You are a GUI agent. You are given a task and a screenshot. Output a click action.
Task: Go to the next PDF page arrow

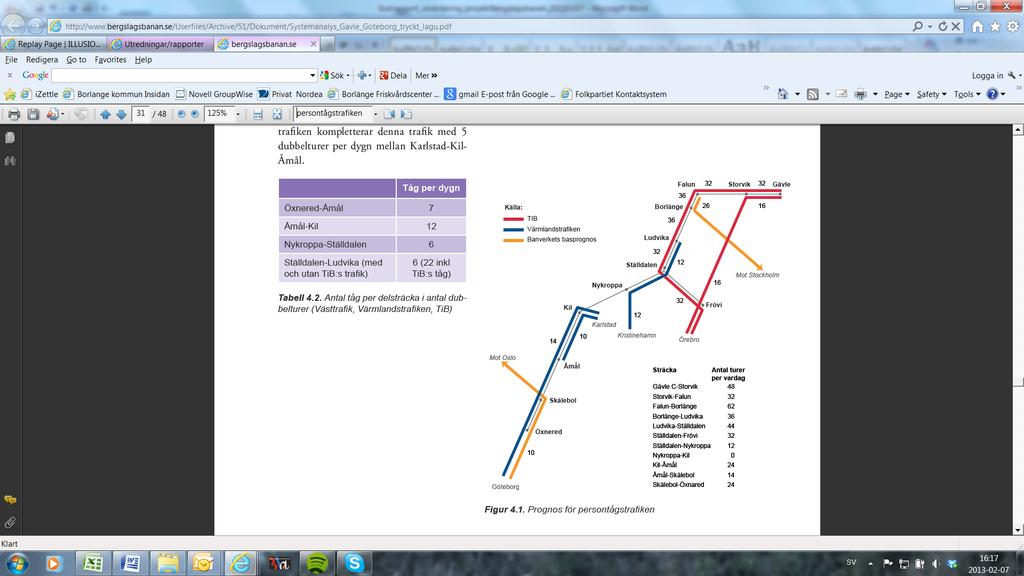[121, 114]
